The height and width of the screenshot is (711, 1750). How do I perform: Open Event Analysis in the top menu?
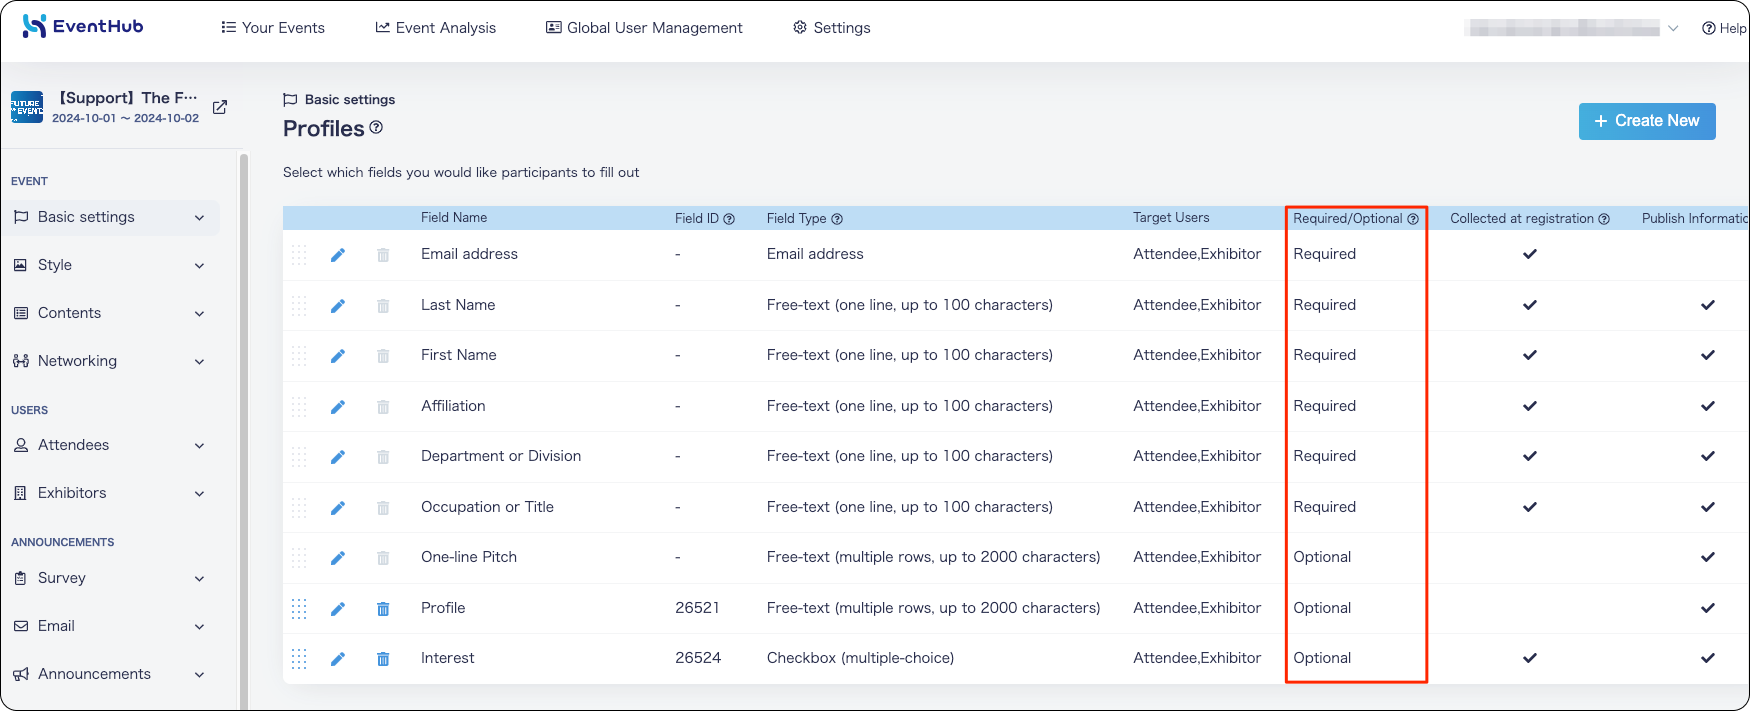[x=435, y=28]
